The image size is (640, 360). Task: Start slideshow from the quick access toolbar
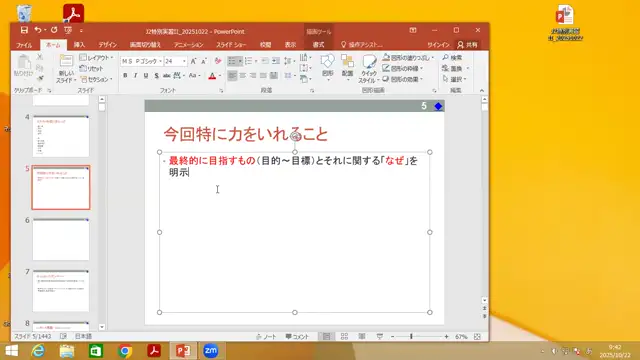pyautogui.click(x=68, y=30)
